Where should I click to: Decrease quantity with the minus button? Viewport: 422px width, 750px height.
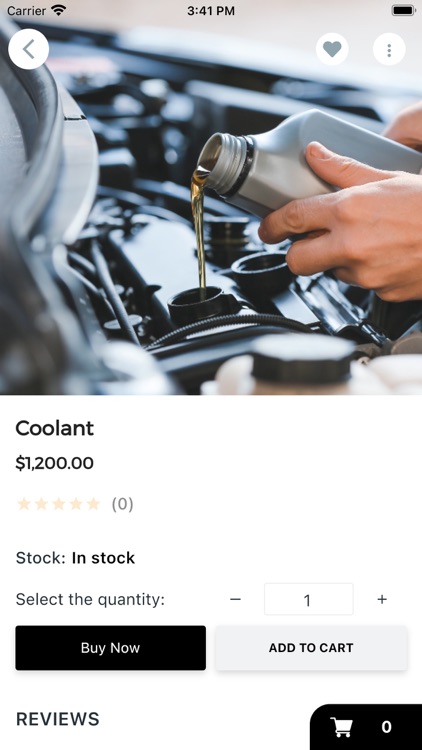235,599
